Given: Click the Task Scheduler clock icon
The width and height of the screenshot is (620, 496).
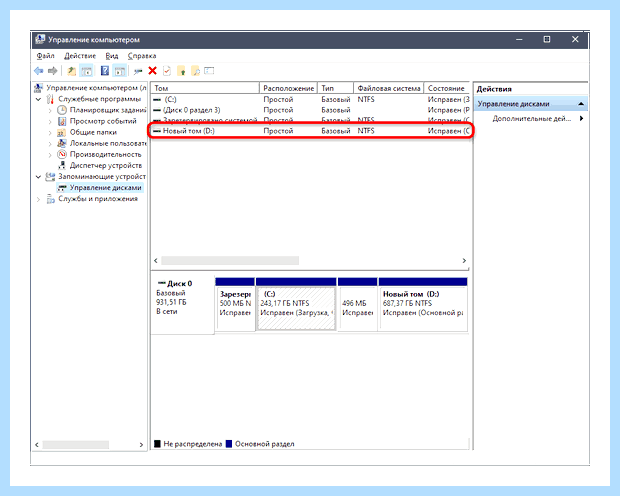Looking at the screenshot, I should point(62,110).
